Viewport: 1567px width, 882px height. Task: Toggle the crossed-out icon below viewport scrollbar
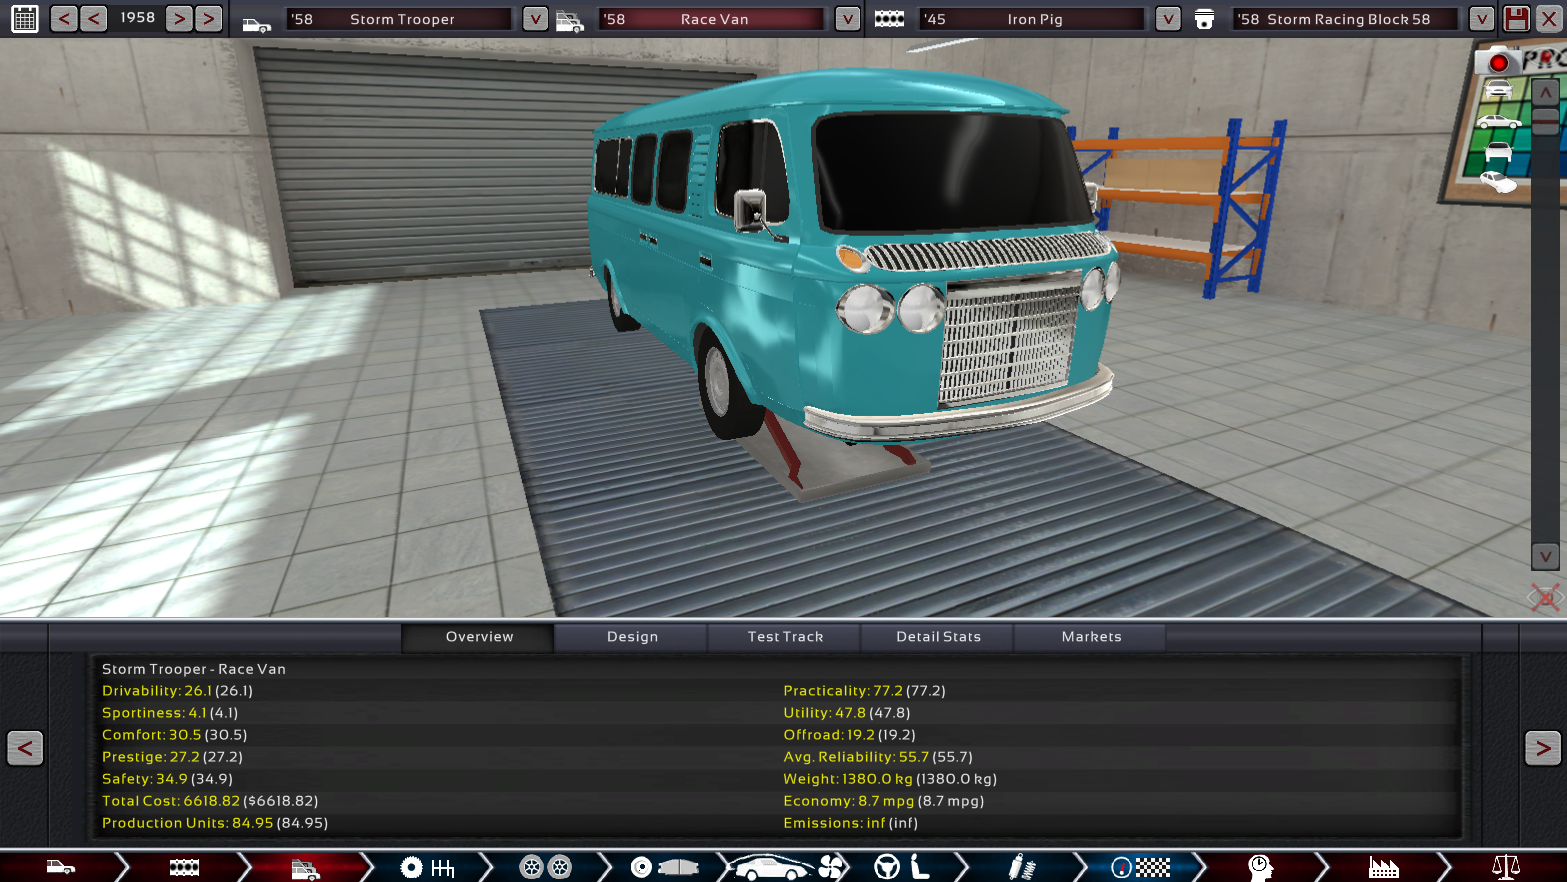click(1544, 598)
